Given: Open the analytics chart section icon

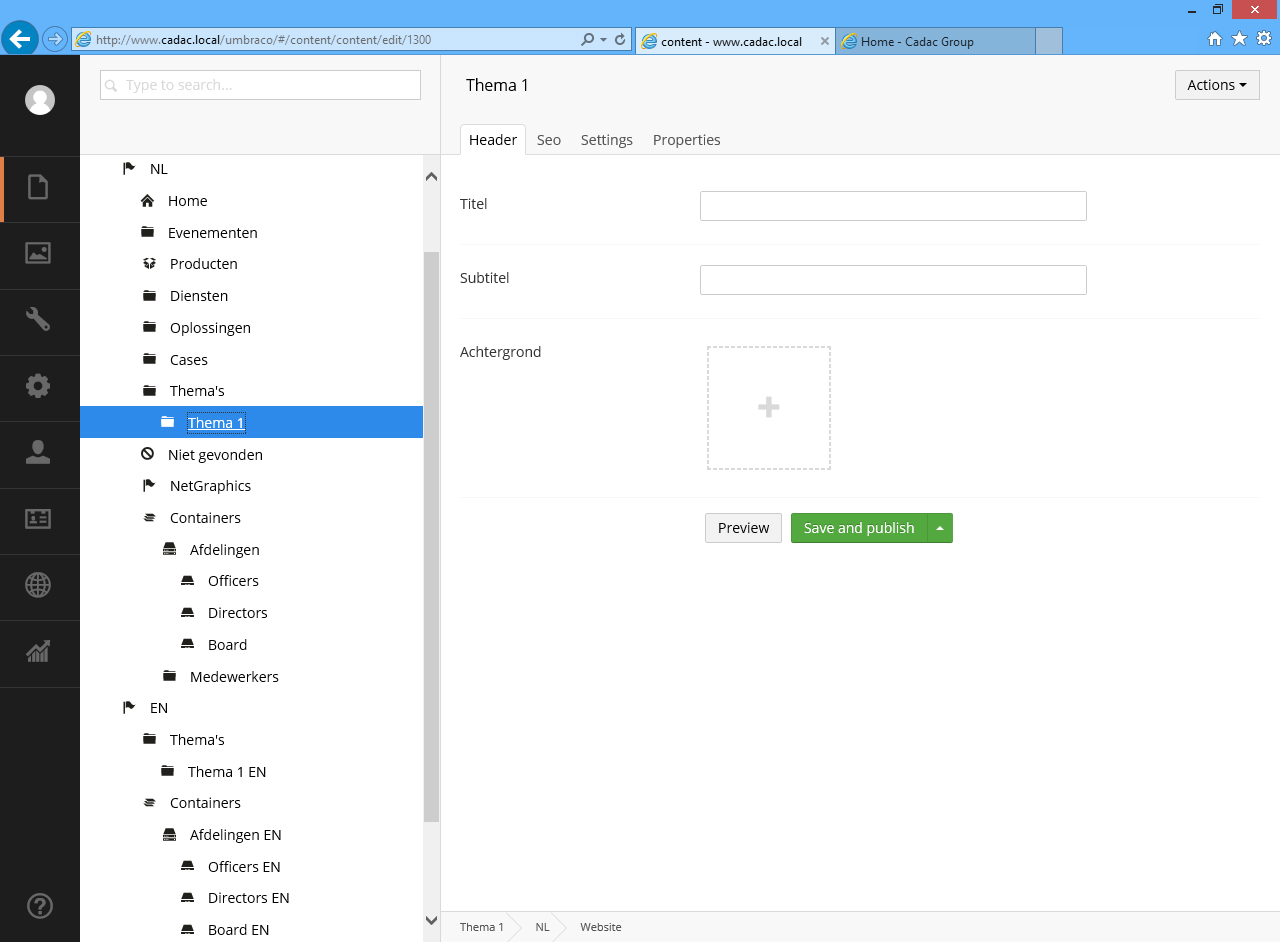Looking at the screenshot, I should pyautogui.click(x=38, y=652).
